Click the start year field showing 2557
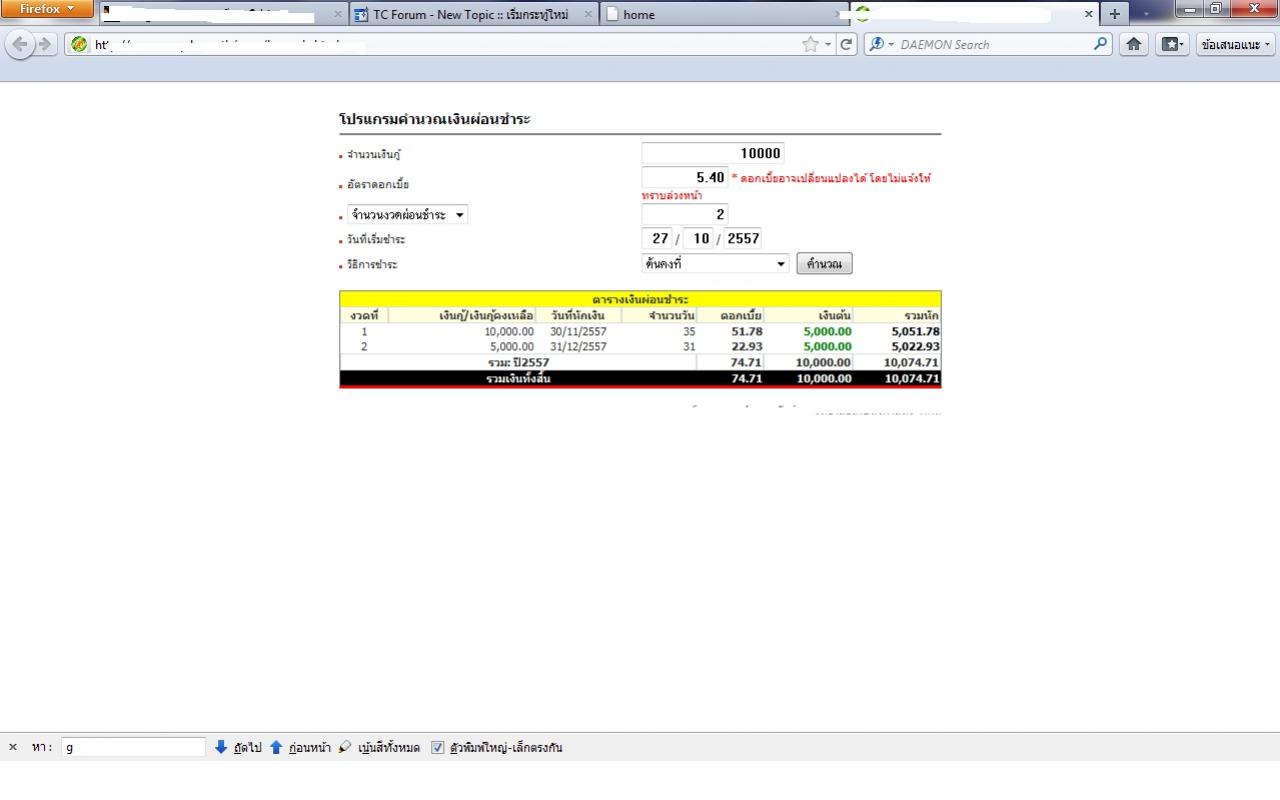The image size is (1280, 800). pos(742,238)
